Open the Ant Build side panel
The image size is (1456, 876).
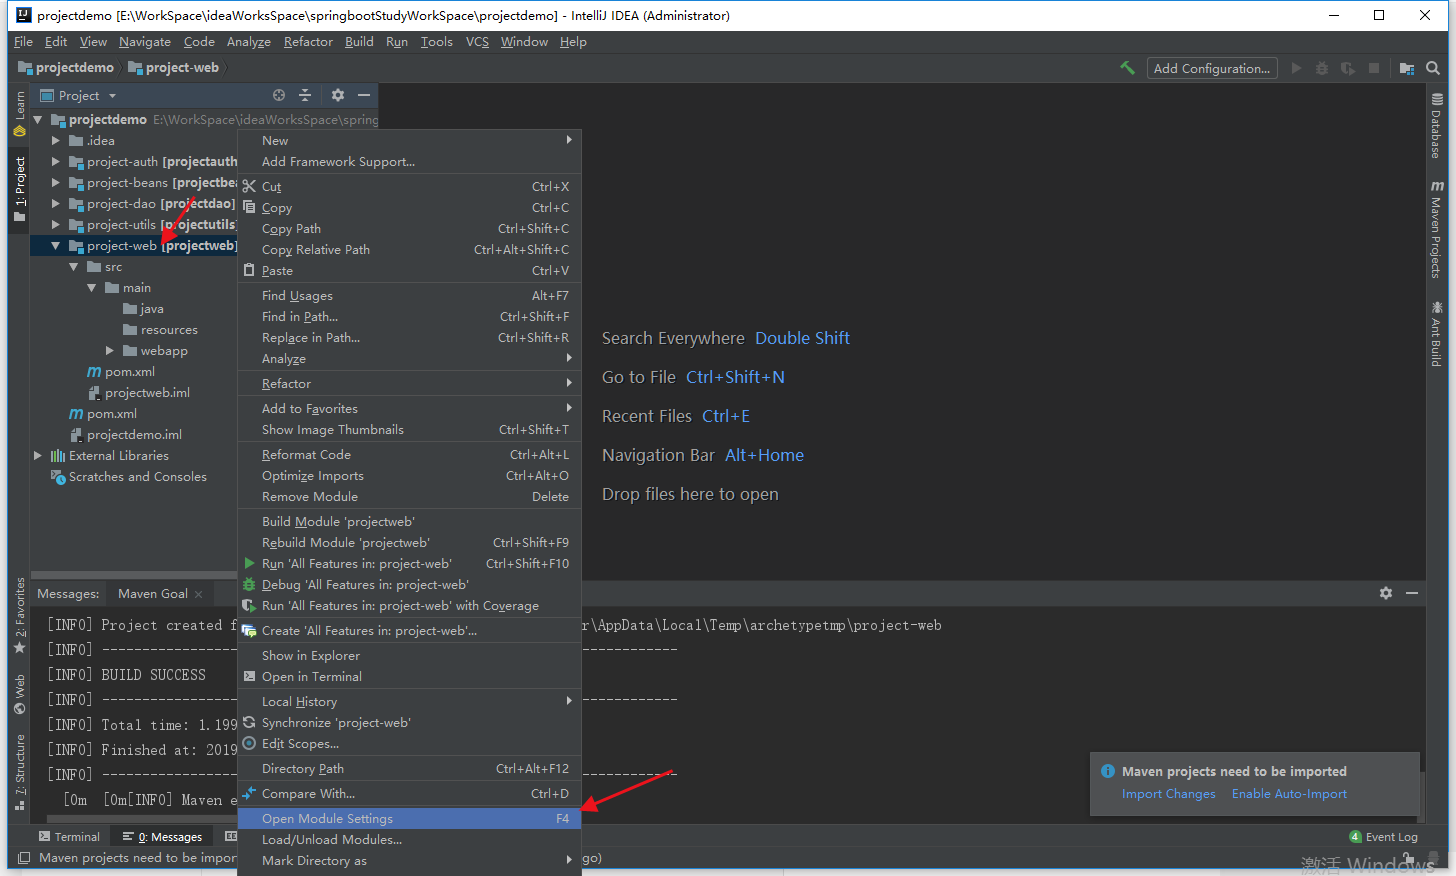click(1437, 334)
